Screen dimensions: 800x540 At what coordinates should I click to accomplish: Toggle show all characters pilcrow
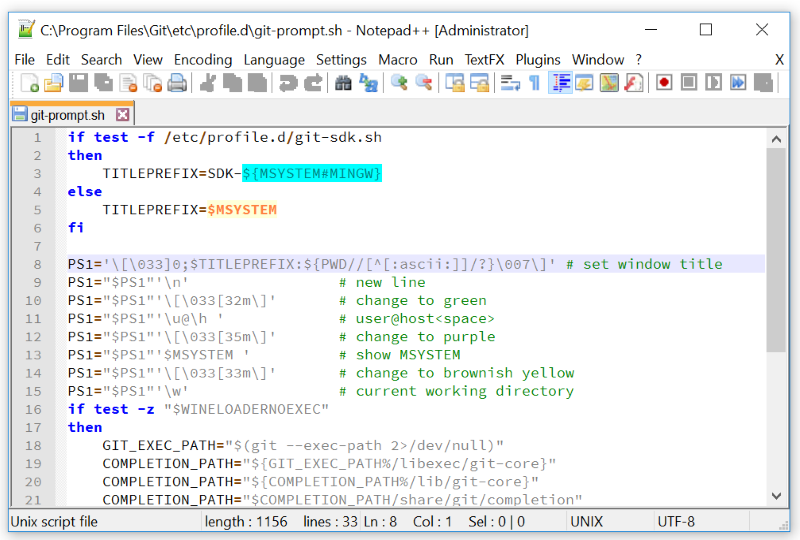535,83
